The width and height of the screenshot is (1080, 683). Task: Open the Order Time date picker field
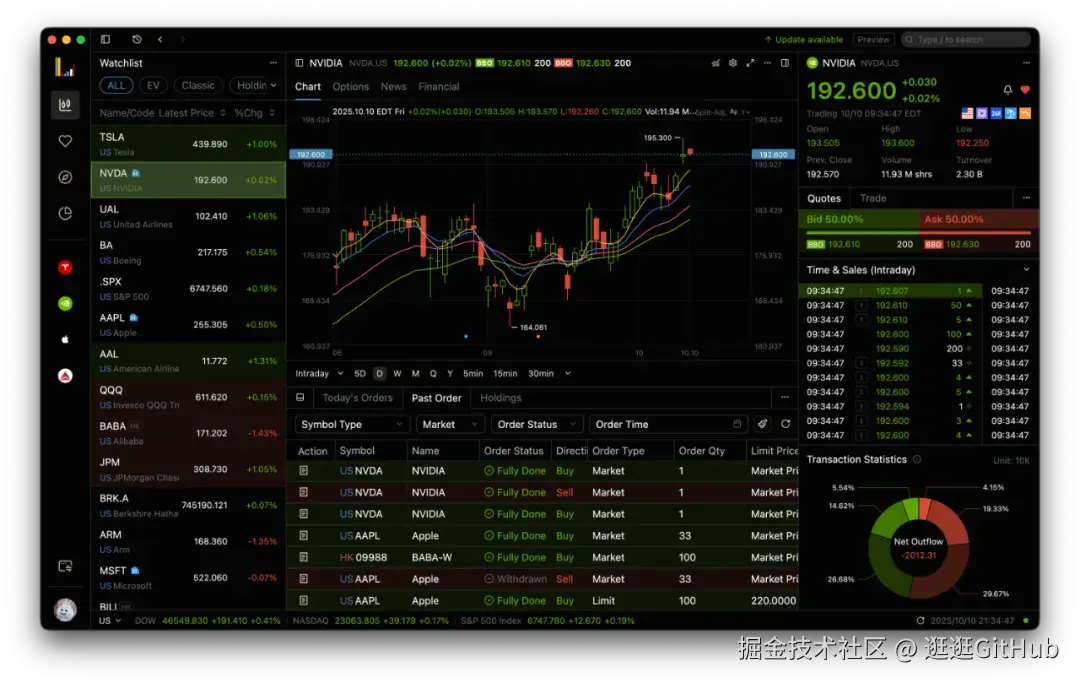(x=668, y=424)
